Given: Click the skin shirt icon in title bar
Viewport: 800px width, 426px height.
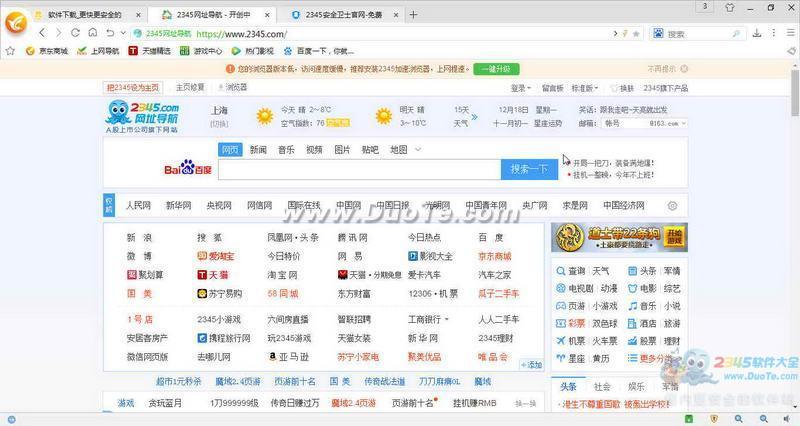Looking at the screenshot, I should (730, 7).
